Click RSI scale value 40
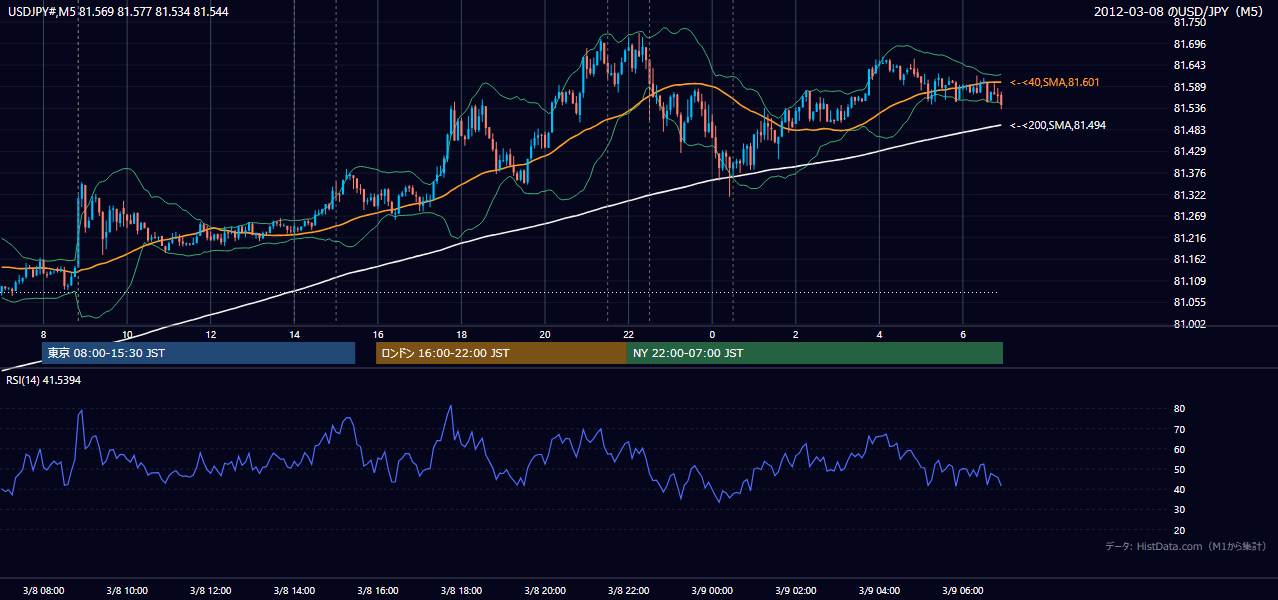Screen dimensions: 1278x600 (x=1180, y=489)
